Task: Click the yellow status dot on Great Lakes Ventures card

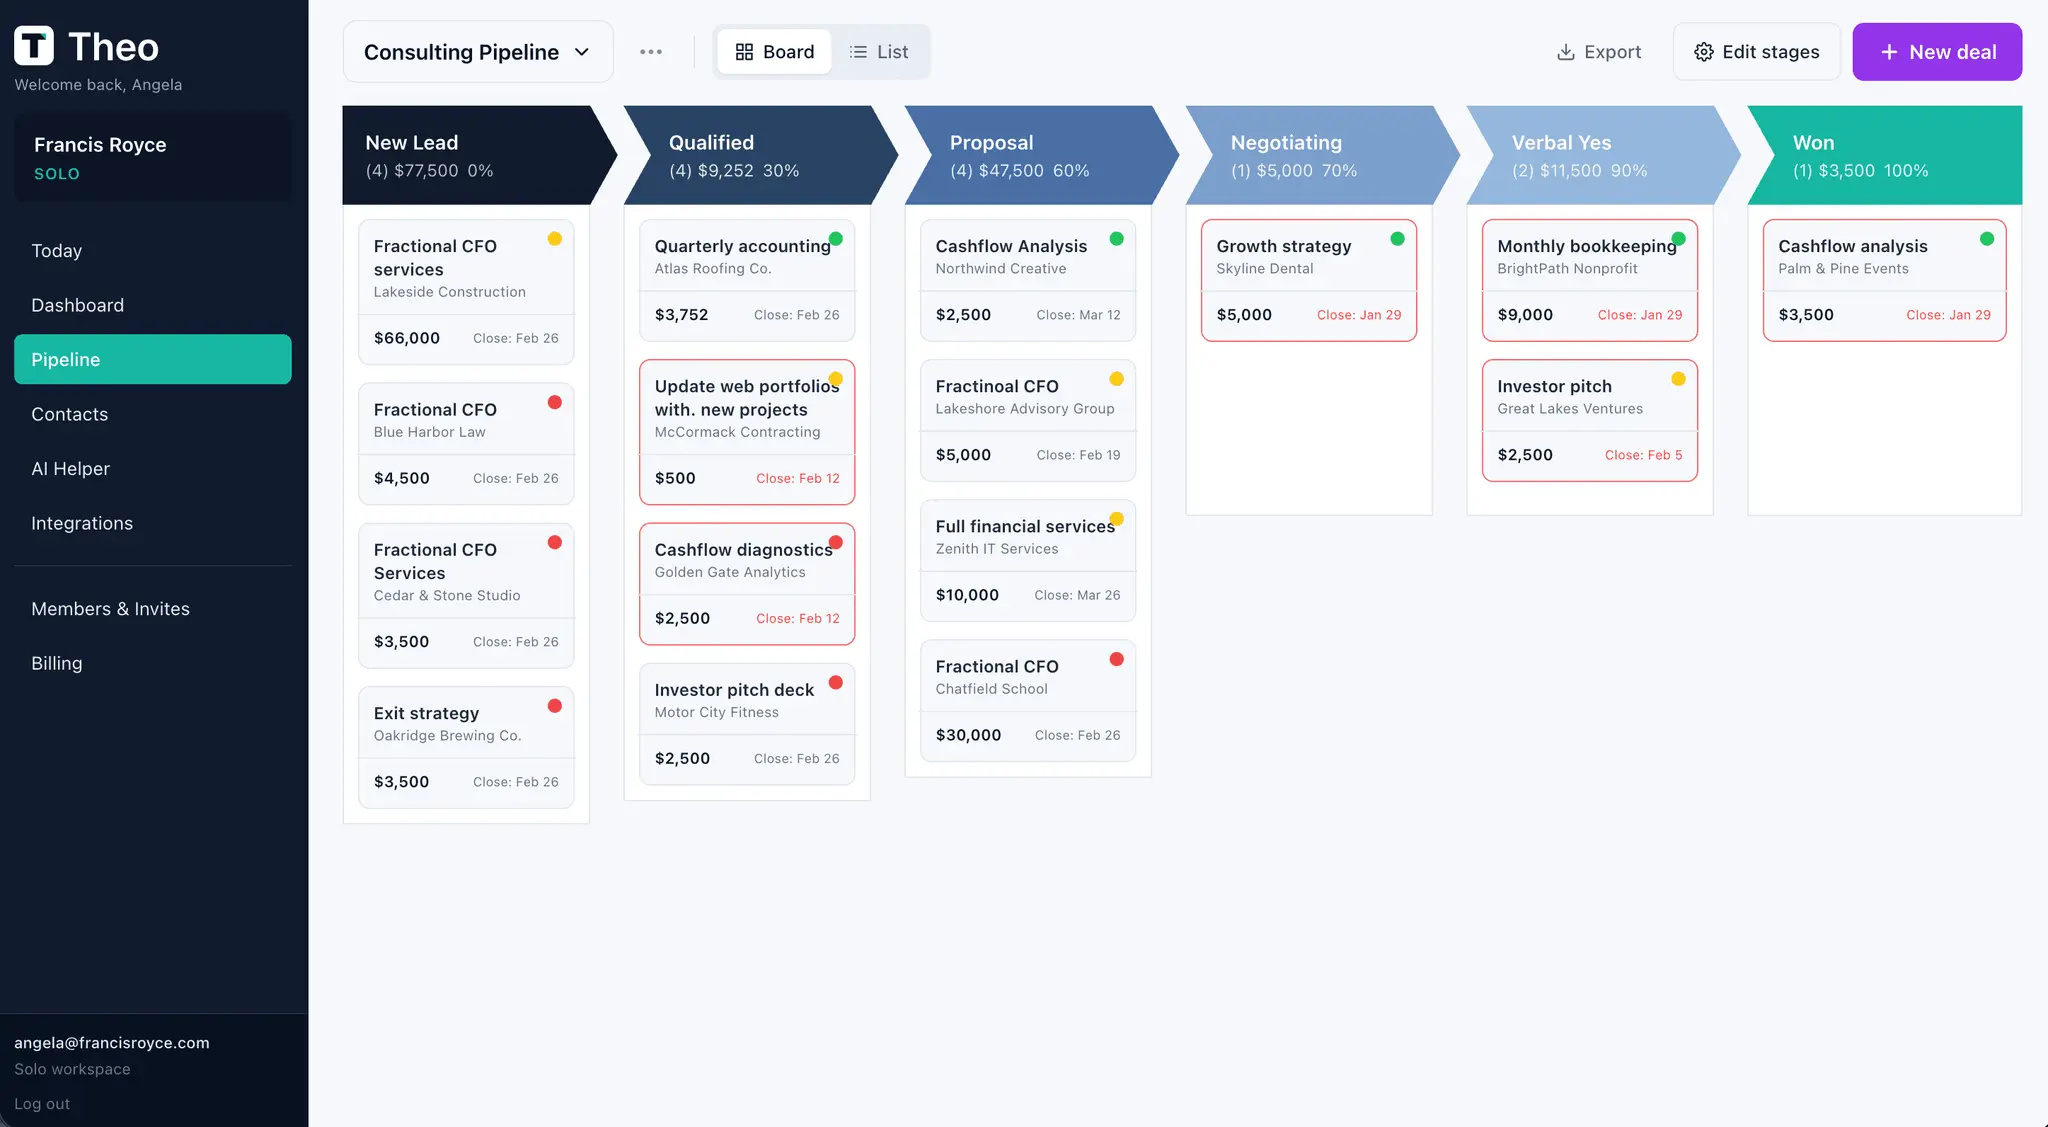Action: pos(1679,379)
